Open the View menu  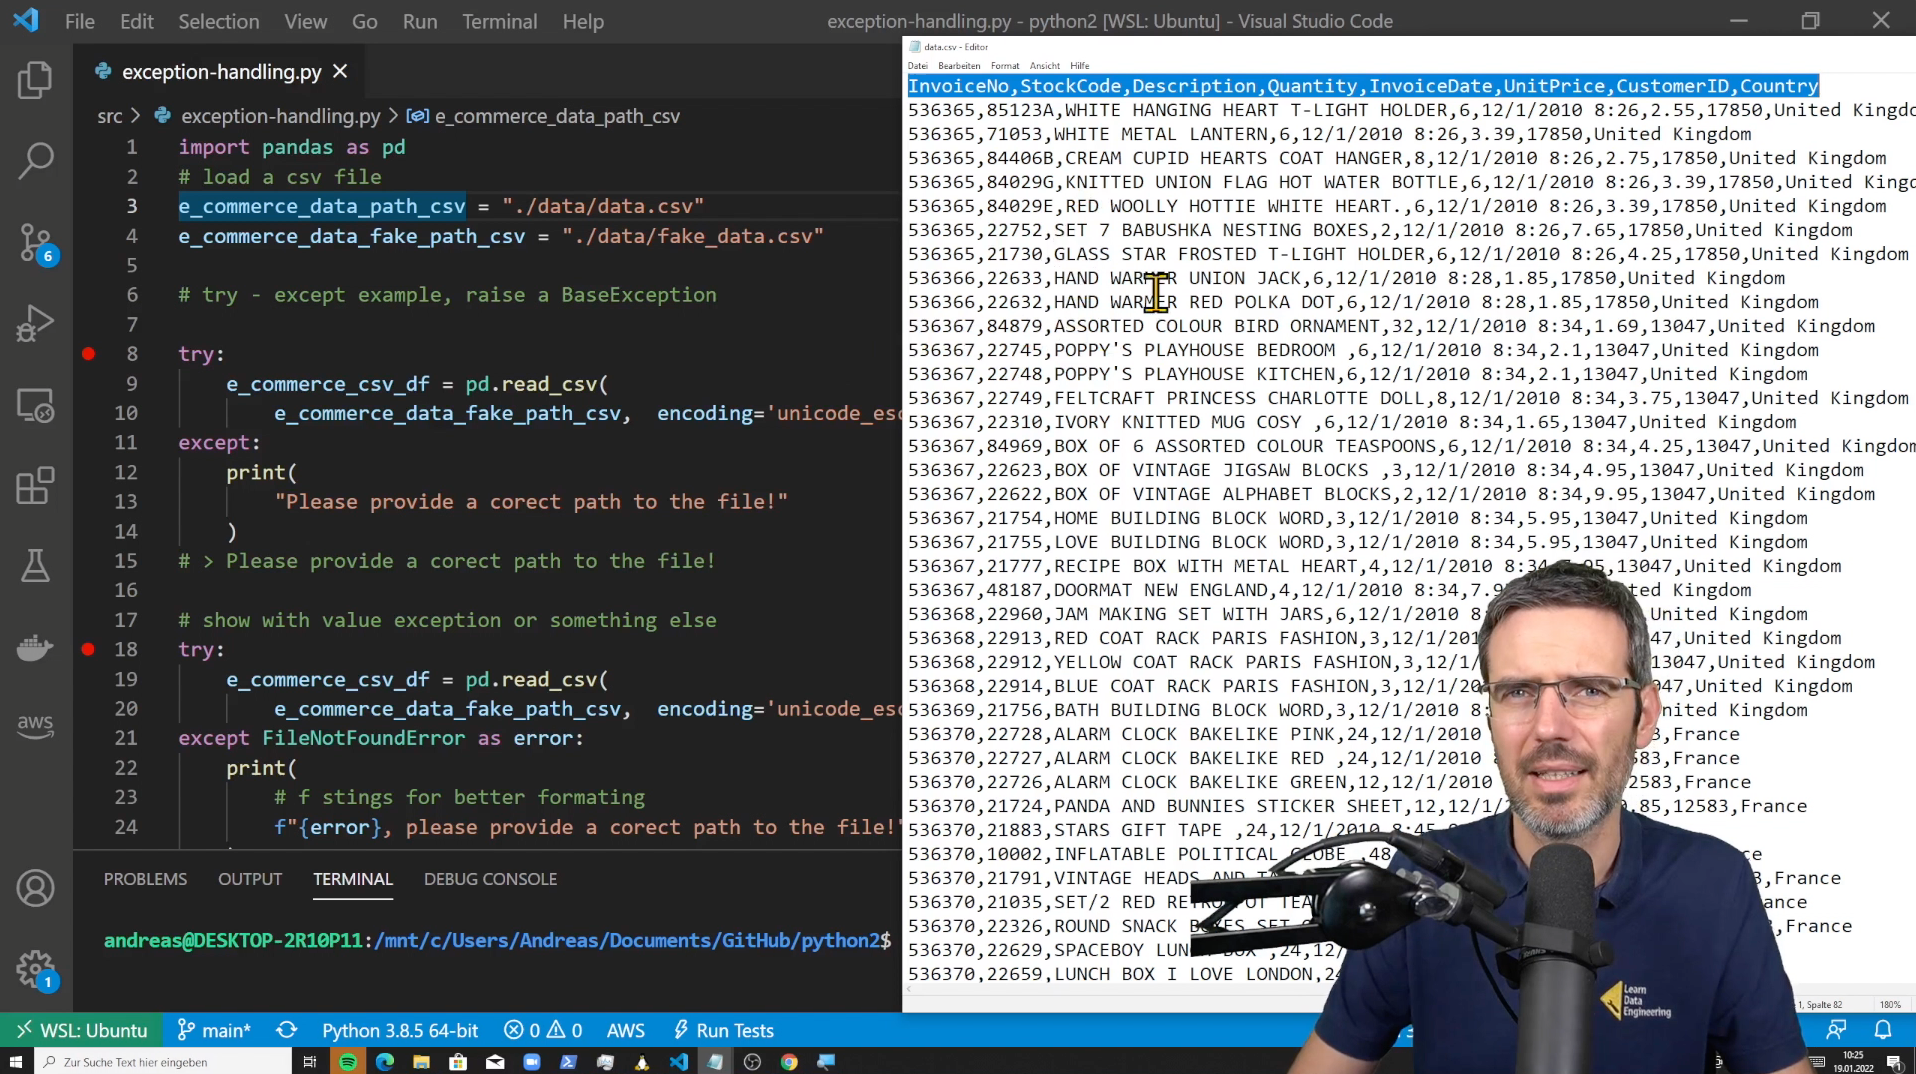point(305,21)
